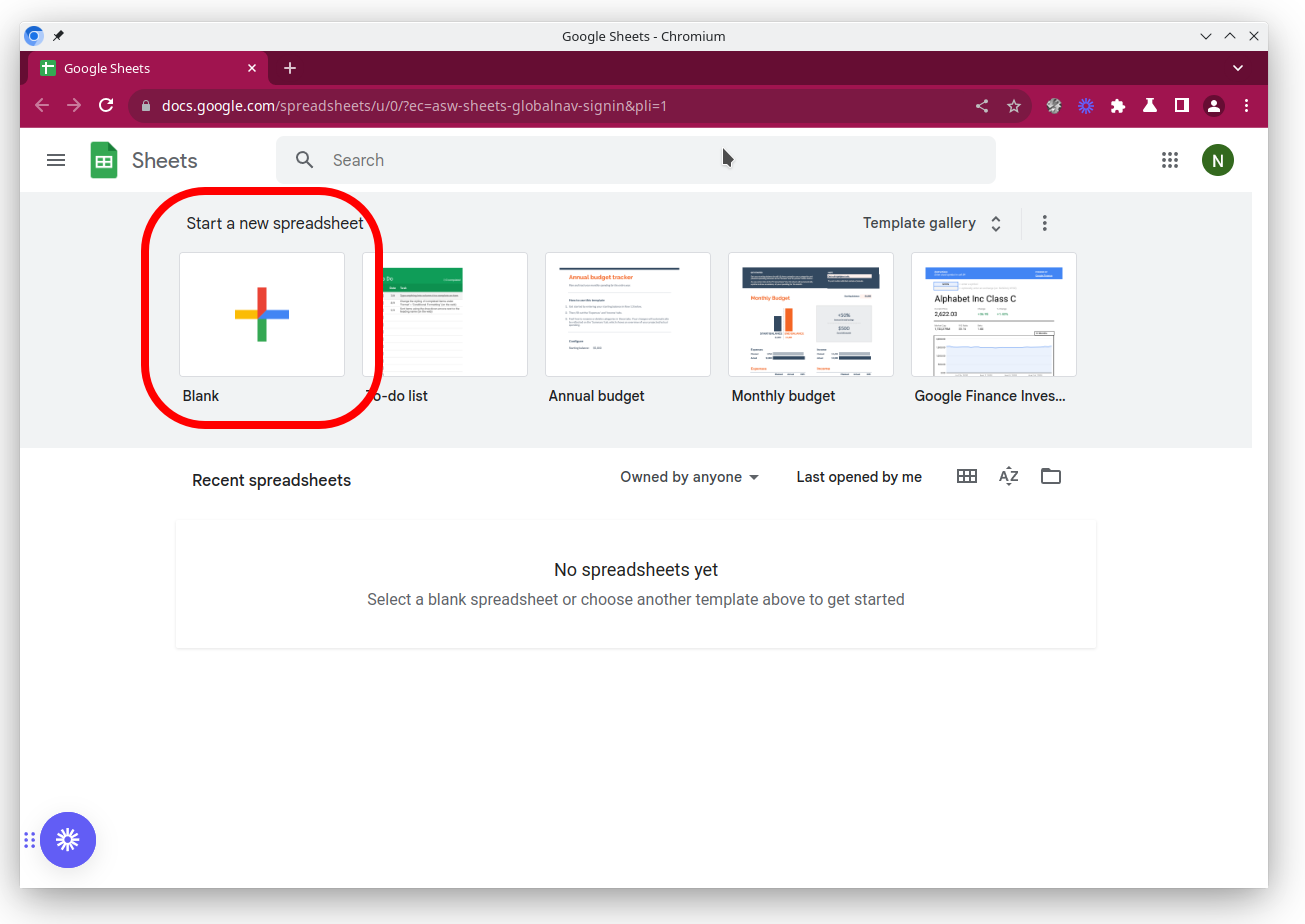
Task: Open the To-do list template
Action: pos(445,314)
